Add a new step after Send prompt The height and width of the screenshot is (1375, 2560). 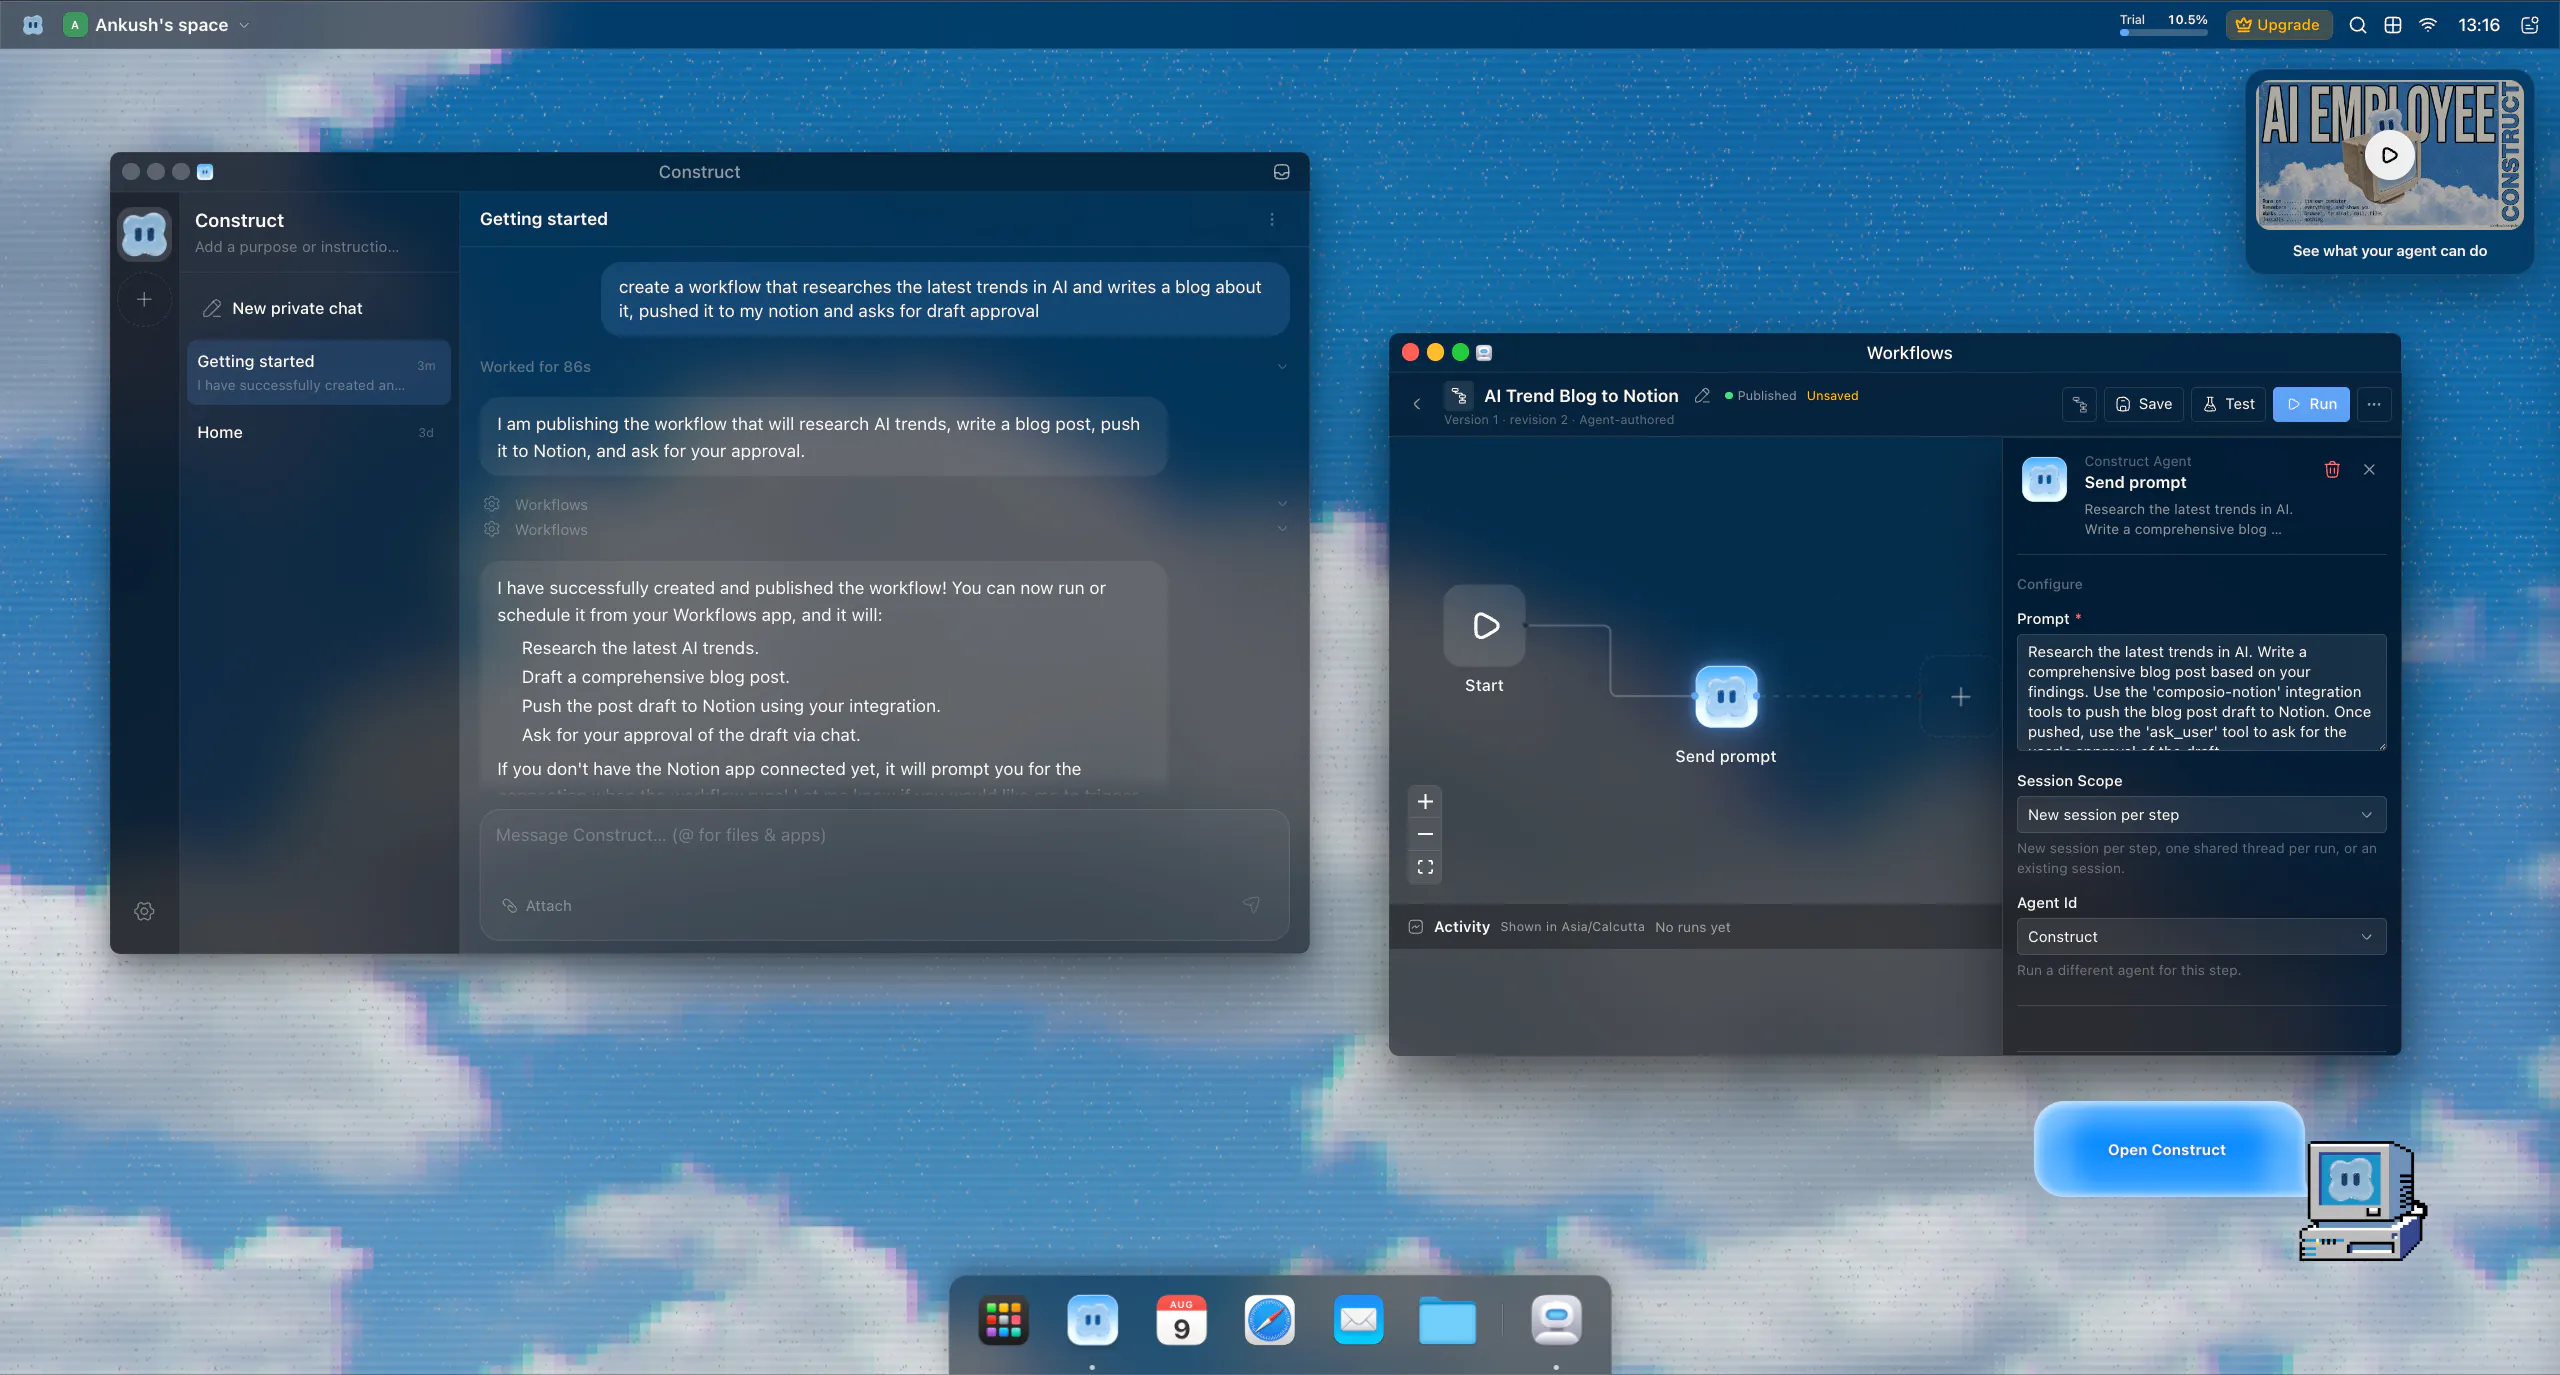(1961, 697)
